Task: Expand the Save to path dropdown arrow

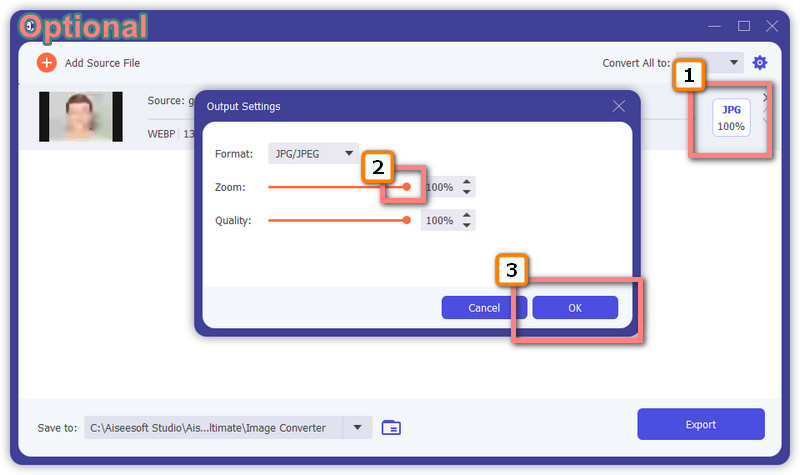Action: [x=357, y=427]
